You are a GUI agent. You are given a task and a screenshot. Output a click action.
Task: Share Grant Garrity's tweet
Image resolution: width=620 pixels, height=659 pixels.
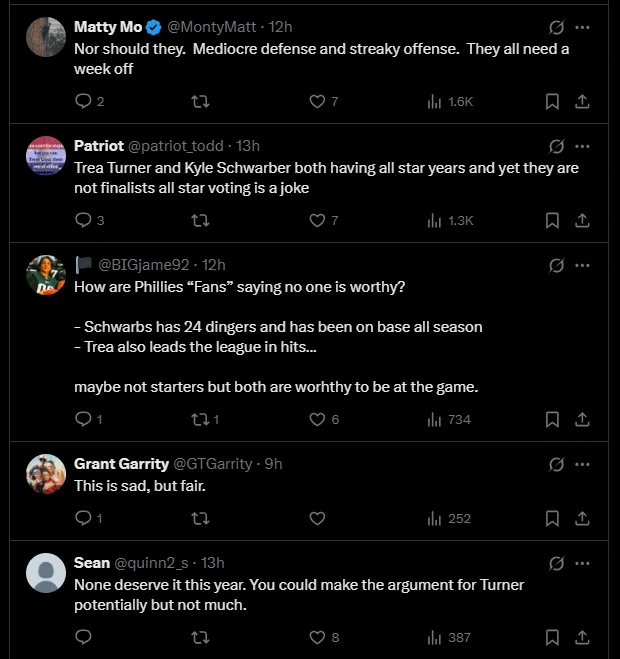[x=582, y=518]
